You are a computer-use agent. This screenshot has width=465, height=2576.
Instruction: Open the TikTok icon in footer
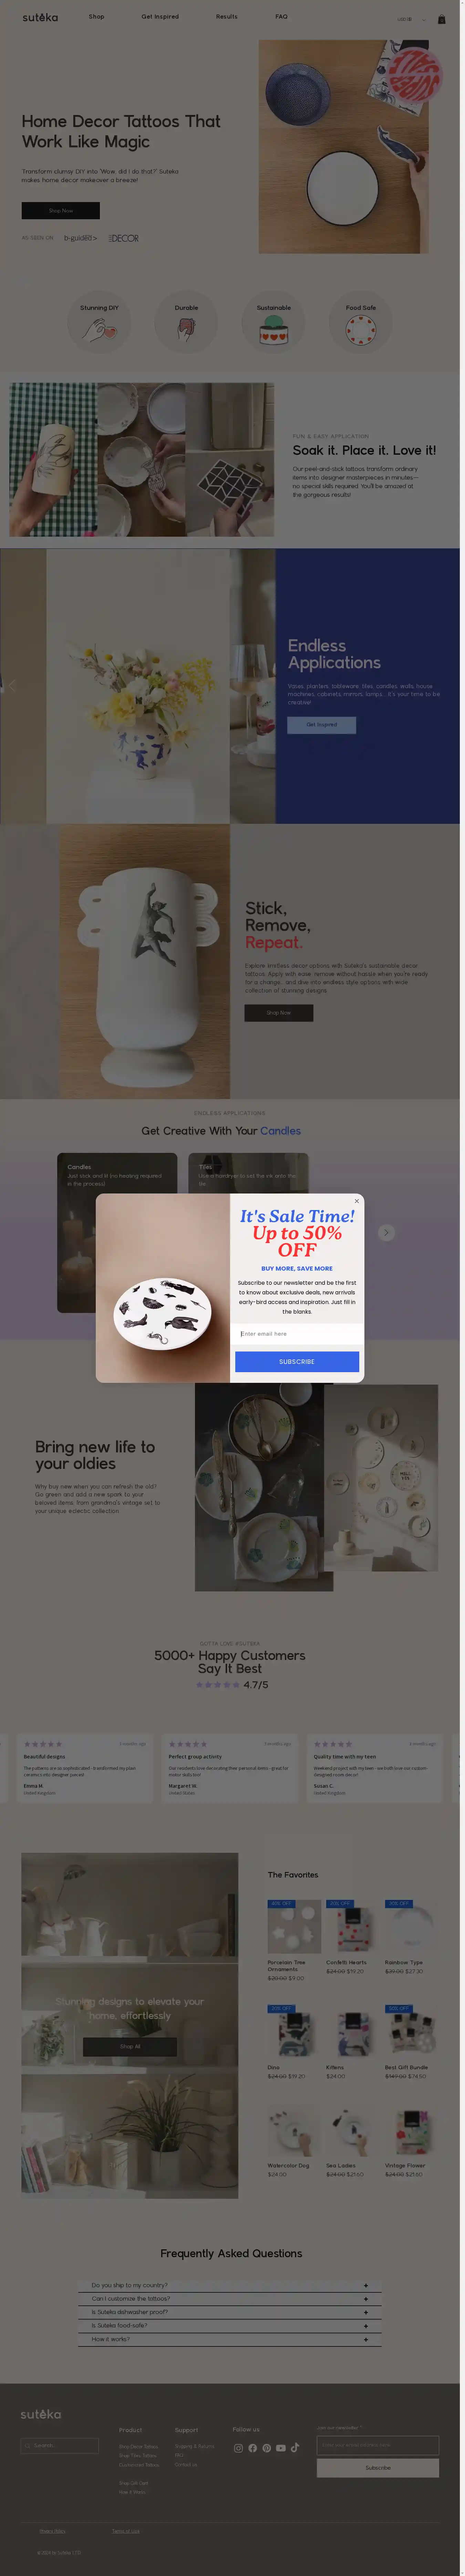click(x=295, y=2448)
